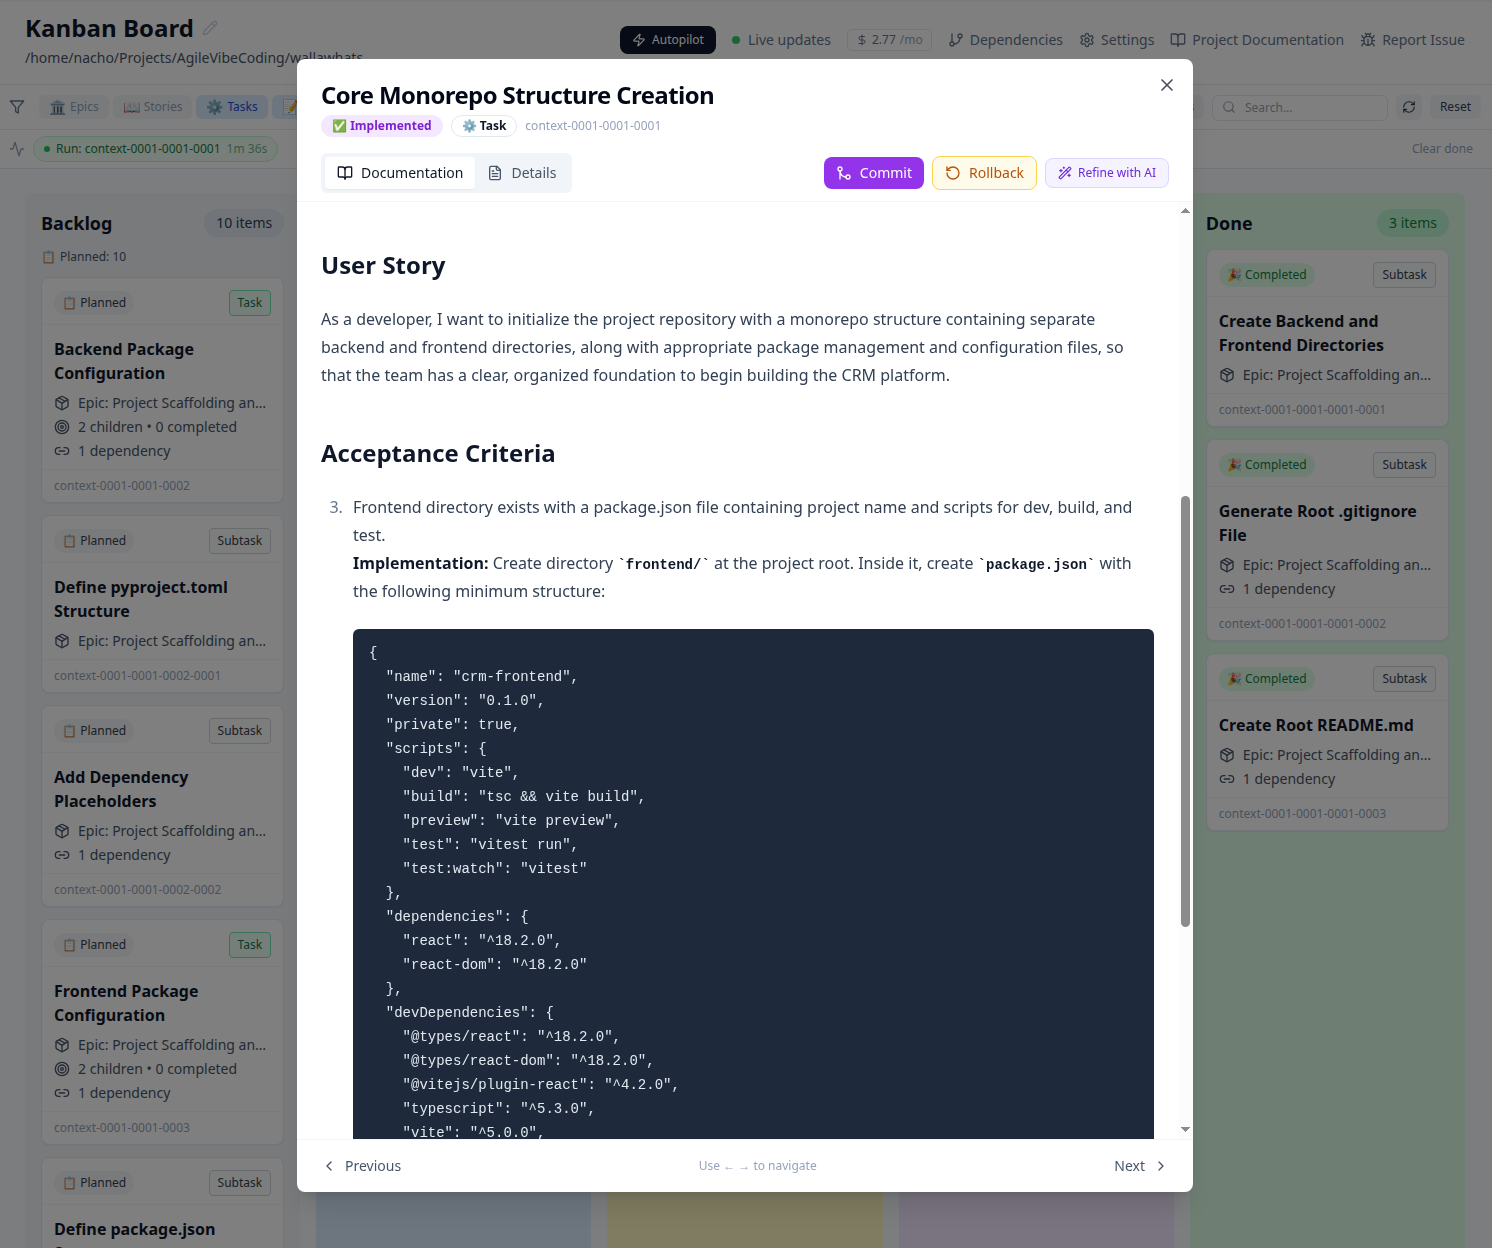The width and height of the screenshot is (1492, 1248).
Task: Expand the run context-0001-0001-0001 pill
Action: pyautogui.click(x=155, y=148)
